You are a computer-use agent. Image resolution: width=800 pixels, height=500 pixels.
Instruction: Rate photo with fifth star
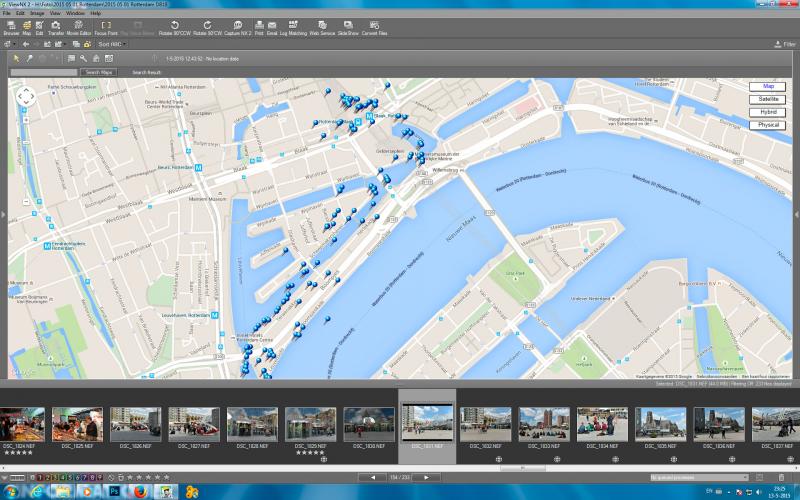pyautogui.click(x=166, y=478)
